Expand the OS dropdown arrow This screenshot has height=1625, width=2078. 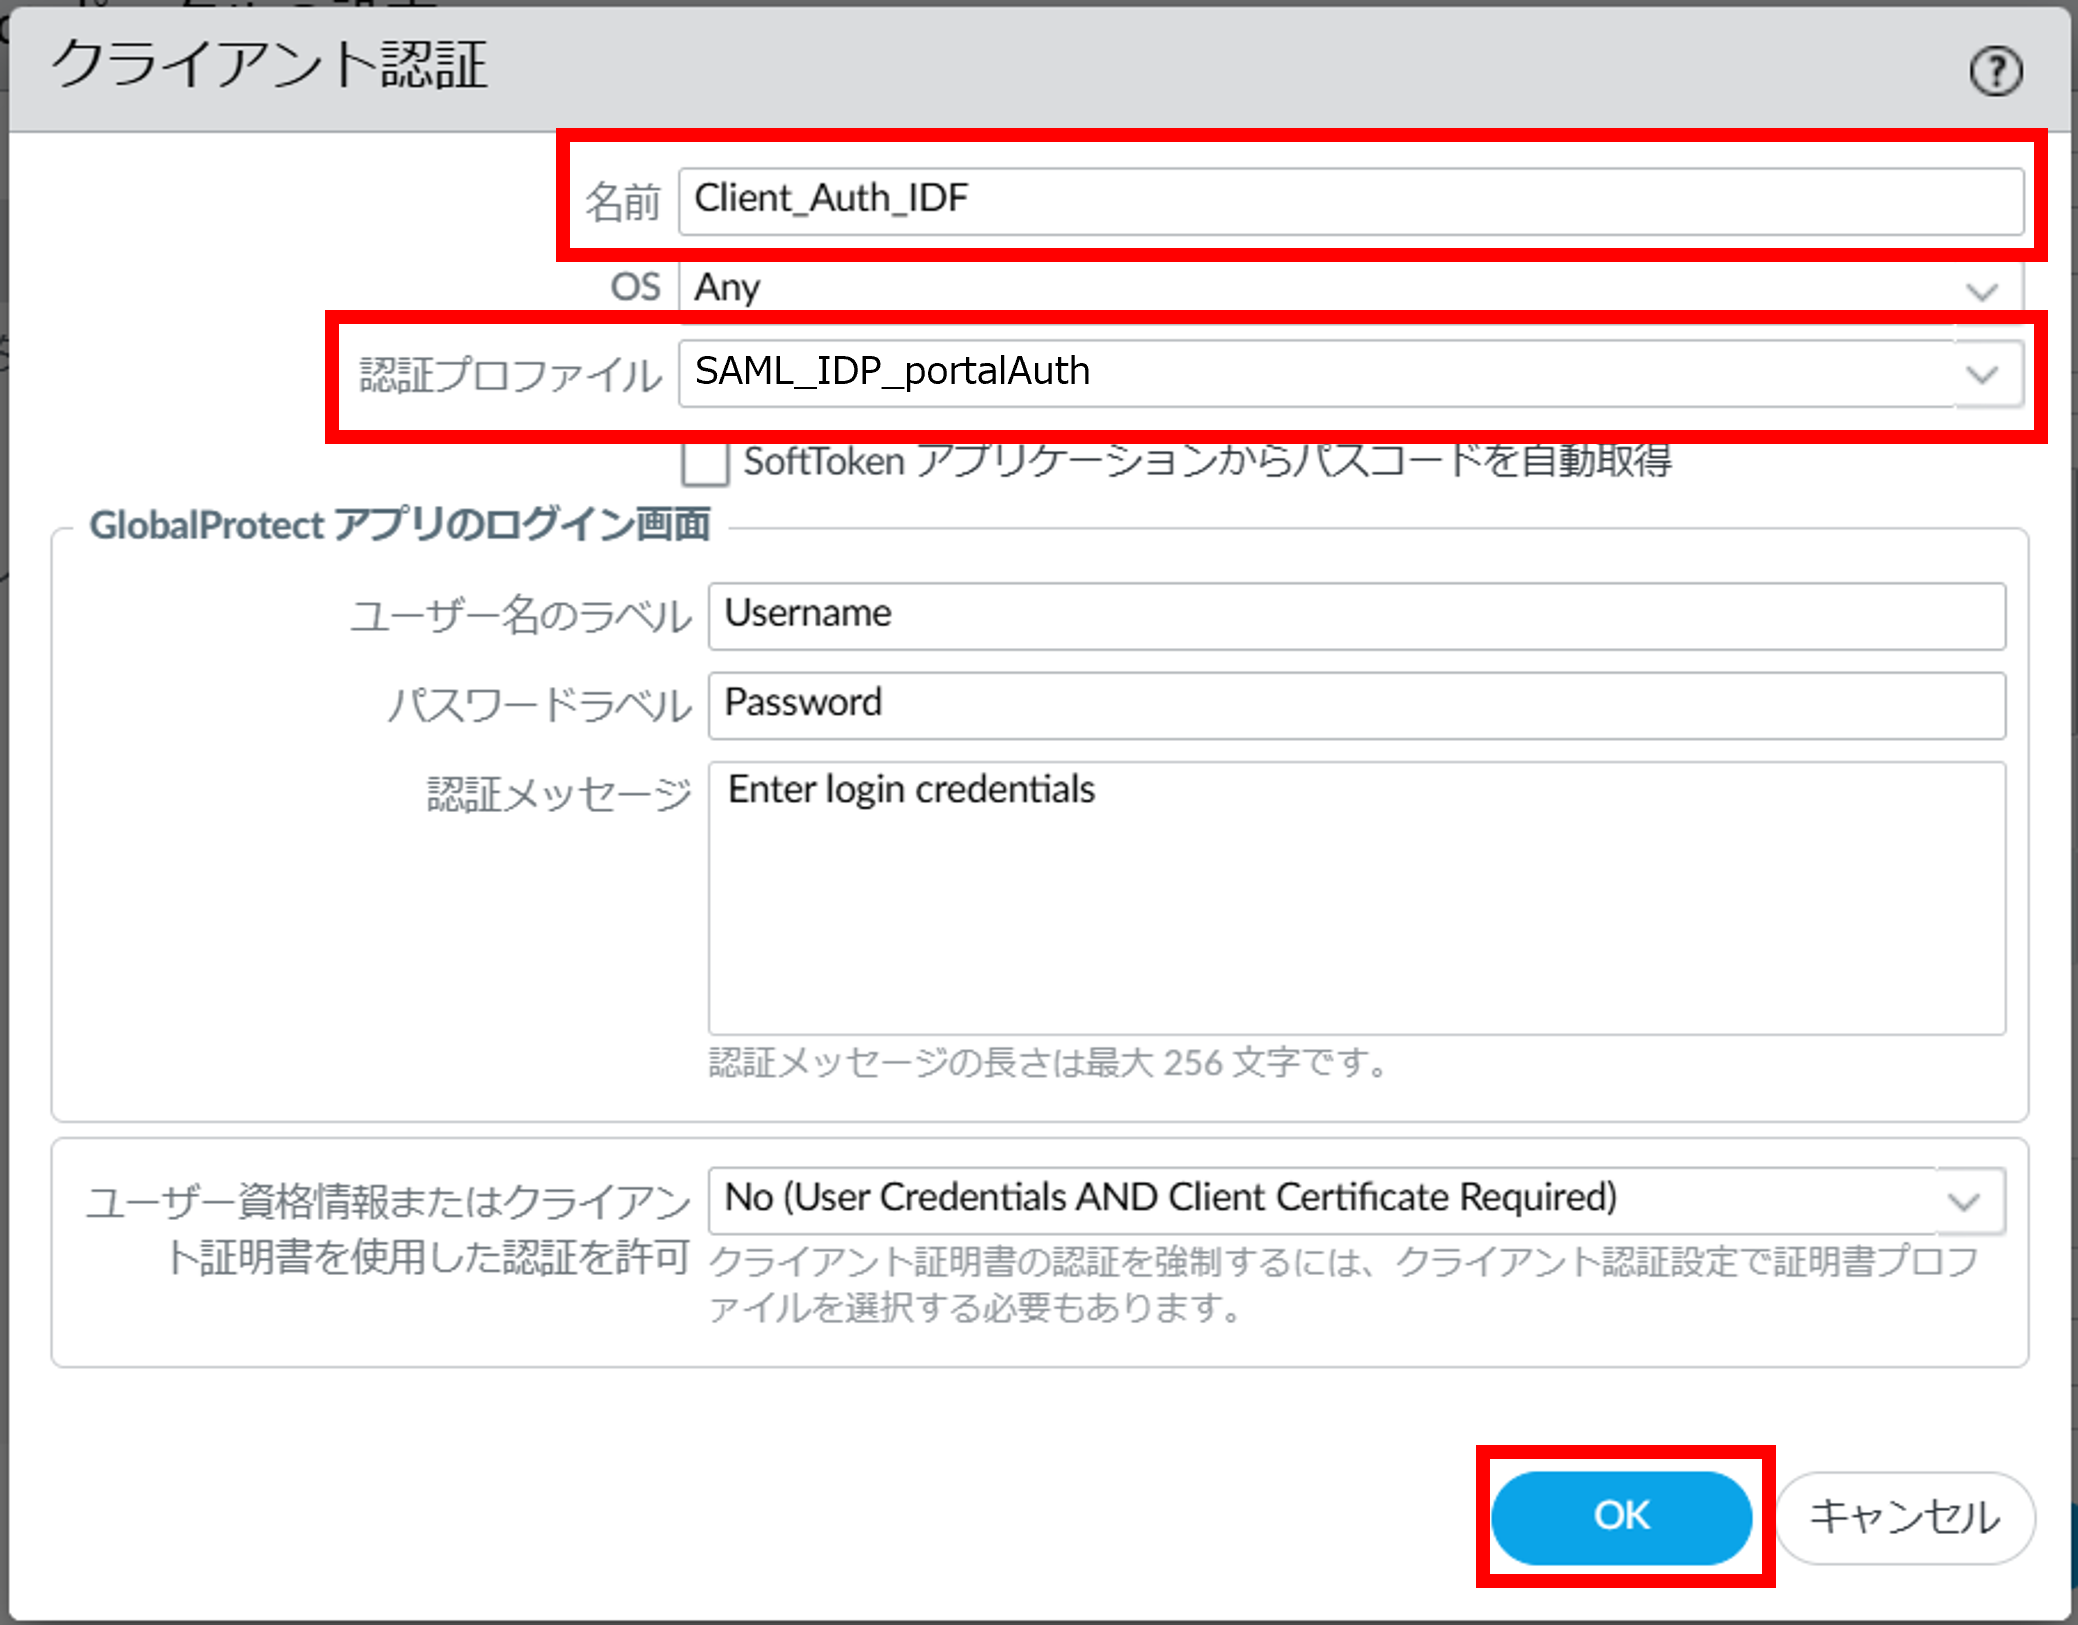pyautogui.click(x=1981, y=291)
